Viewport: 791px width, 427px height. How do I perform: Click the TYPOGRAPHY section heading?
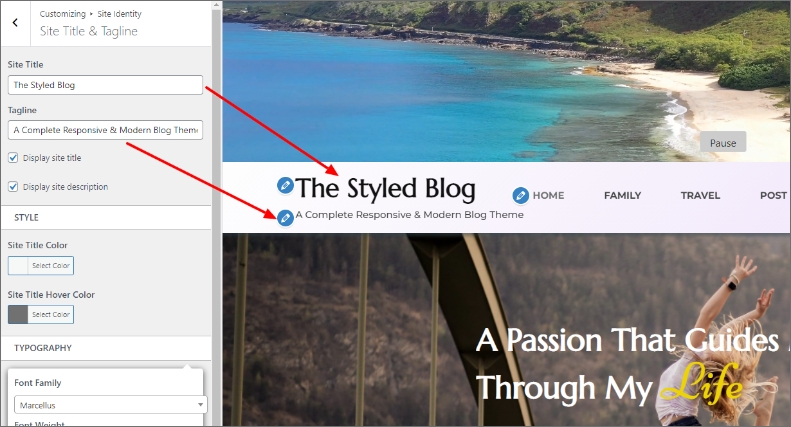pos(43,348)
